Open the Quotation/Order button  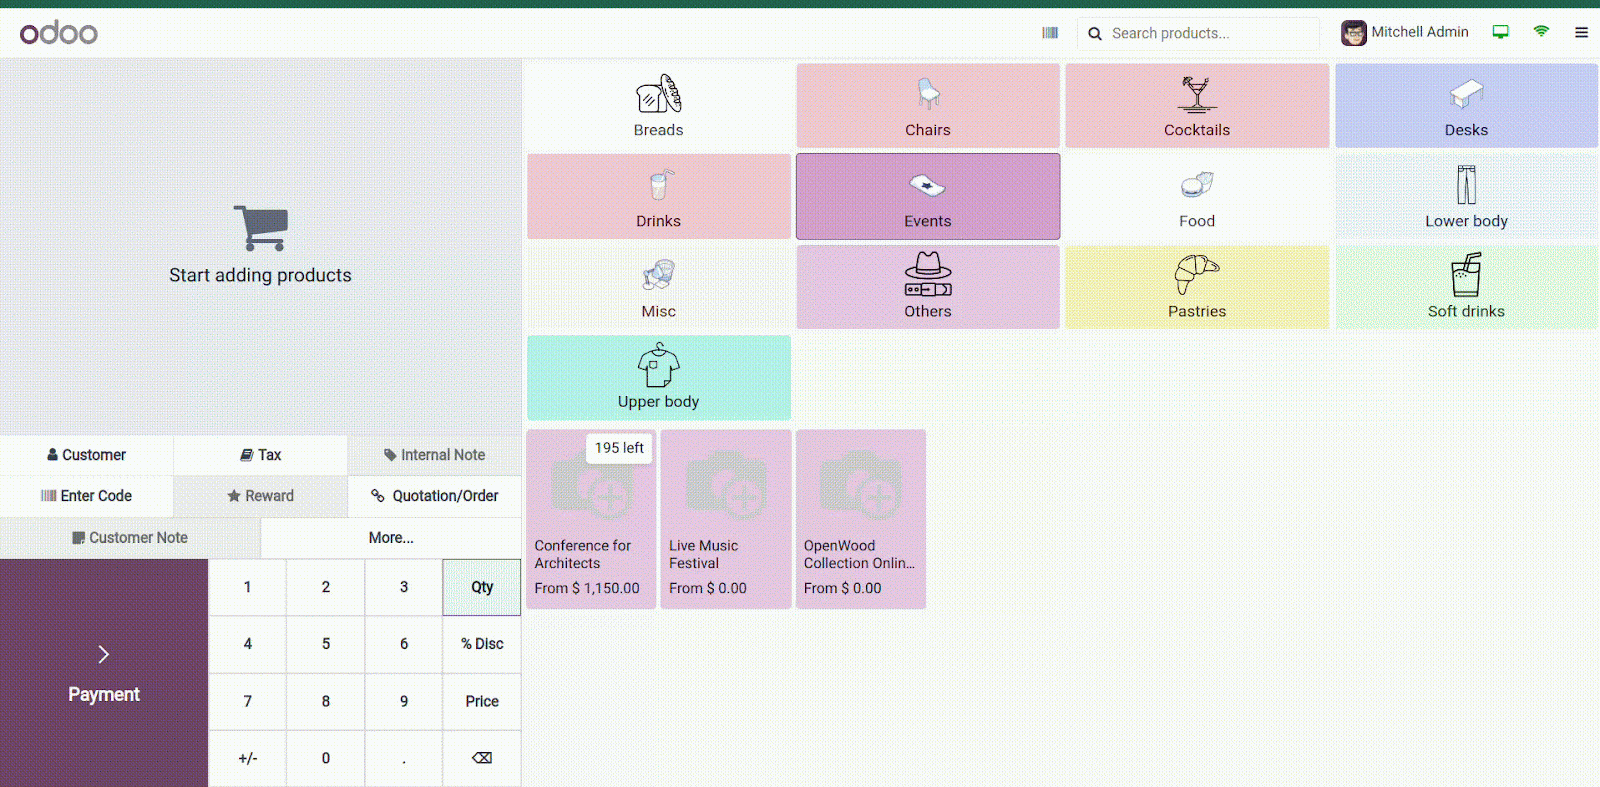(x=435, y=496)
